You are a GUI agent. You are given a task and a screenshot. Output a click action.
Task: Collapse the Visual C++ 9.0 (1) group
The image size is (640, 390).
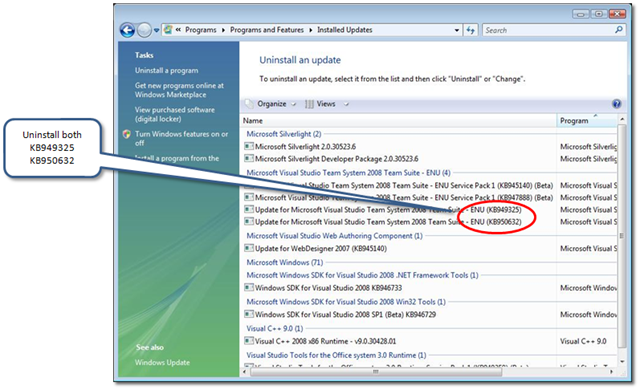coord(274,328)
